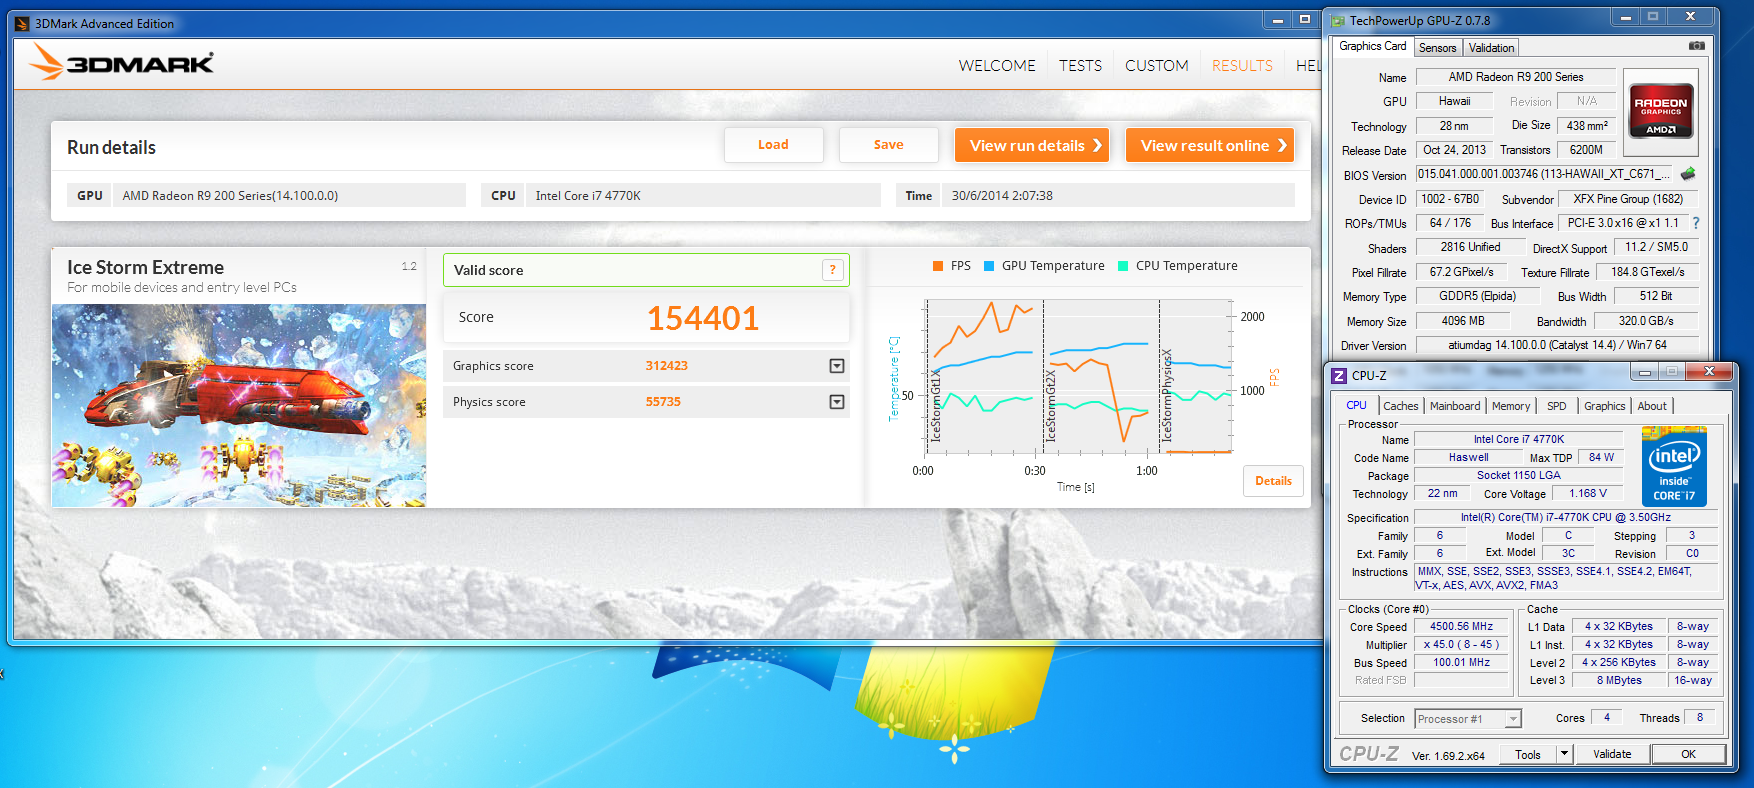Click the Physics score value 55735
1754x788 pixels.
[x=663, y=402]
